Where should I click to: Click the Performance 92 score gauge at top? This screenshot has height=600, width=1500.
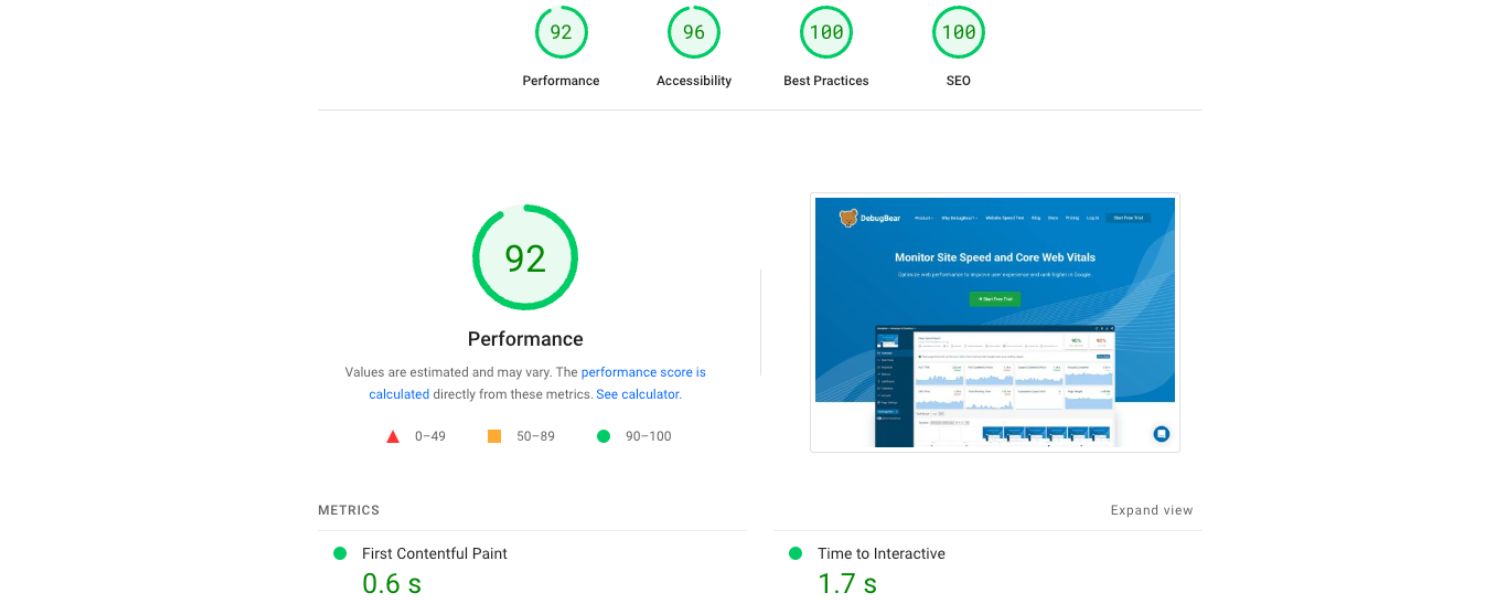coord(561,33)
